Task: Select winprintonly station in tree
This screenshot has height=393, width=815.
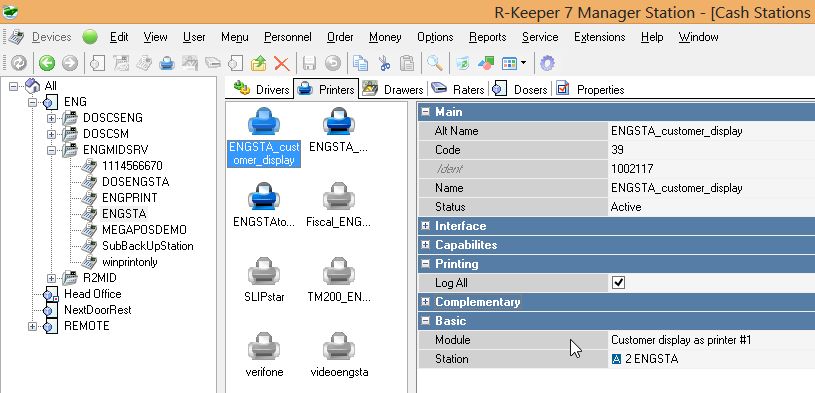Action: [x=129, y=262]
